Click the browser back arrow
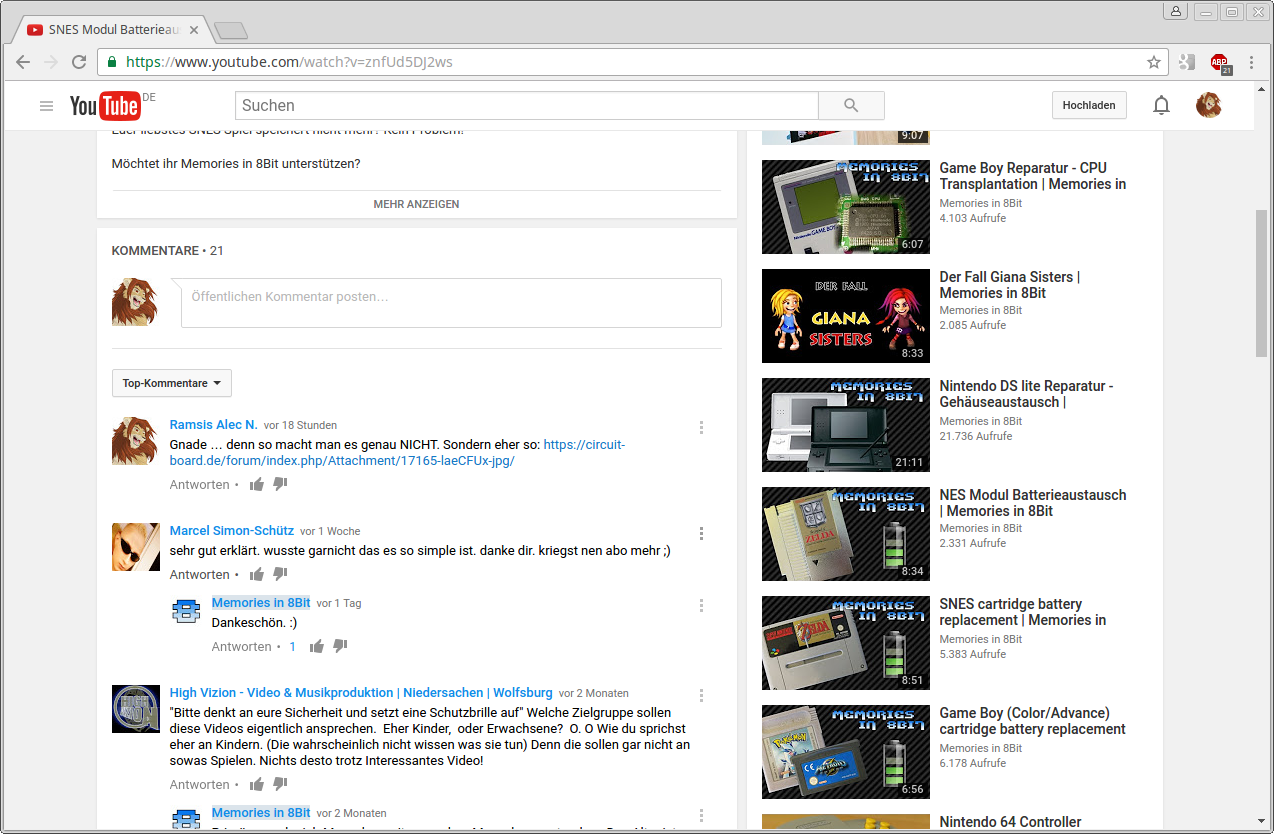1274x834 pixels. [23, 62]
